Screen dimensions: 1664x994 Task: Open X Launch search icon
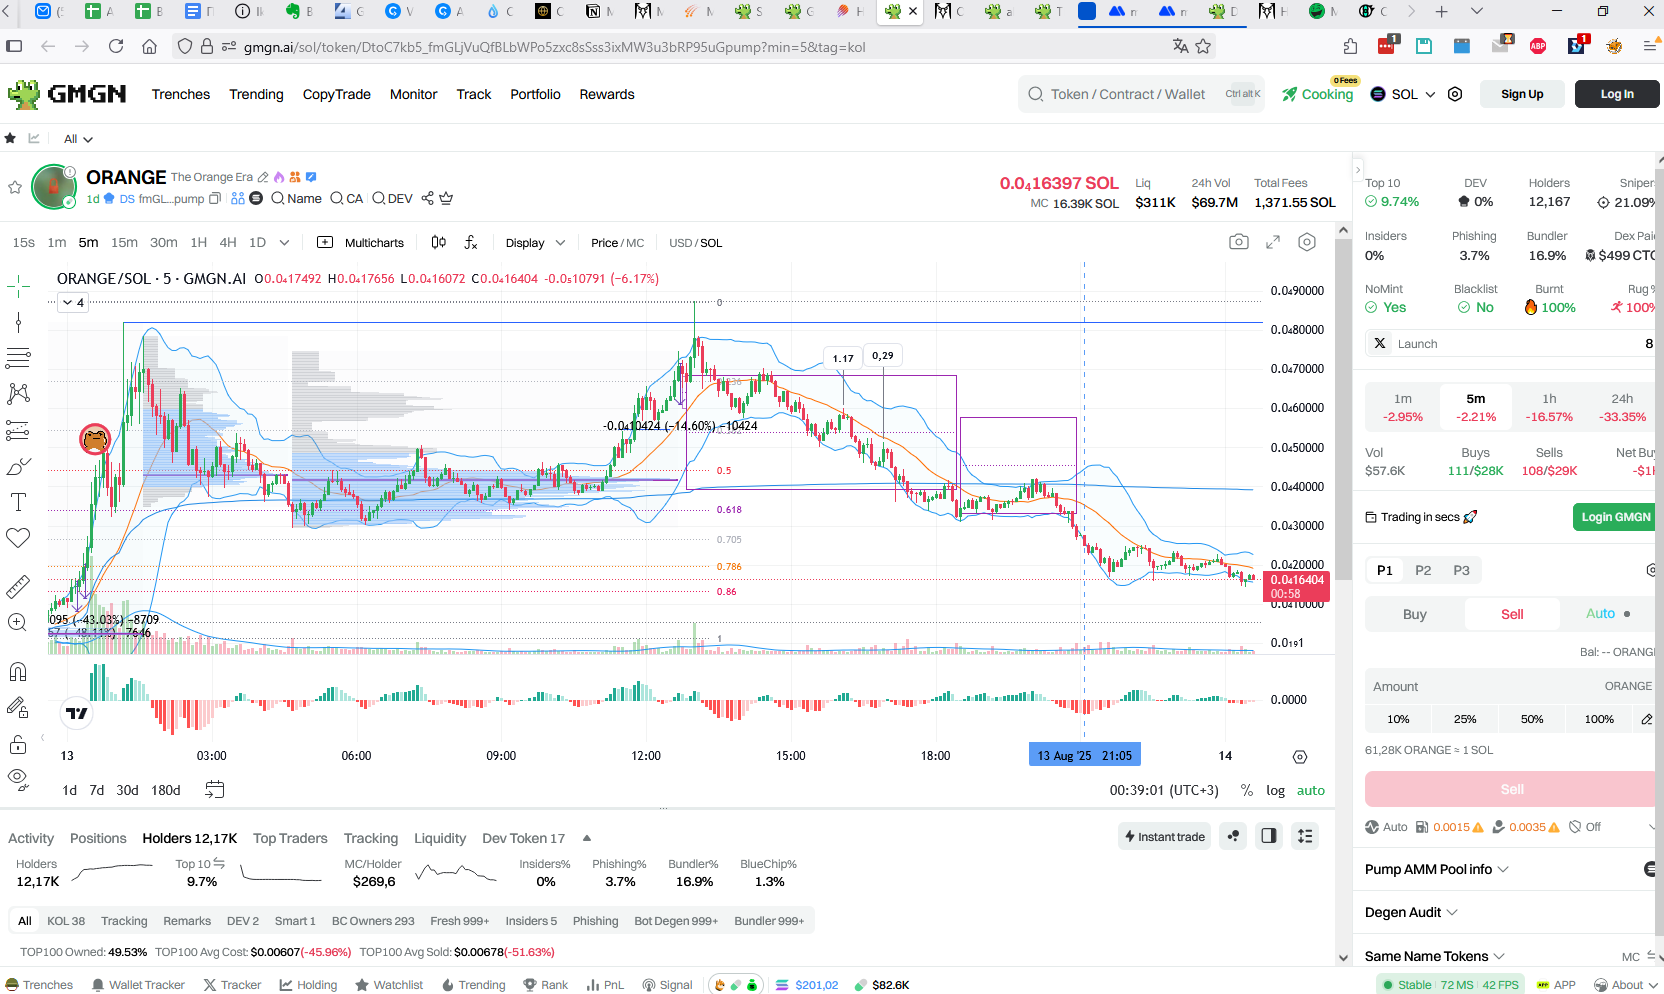tap(1380, 343)
